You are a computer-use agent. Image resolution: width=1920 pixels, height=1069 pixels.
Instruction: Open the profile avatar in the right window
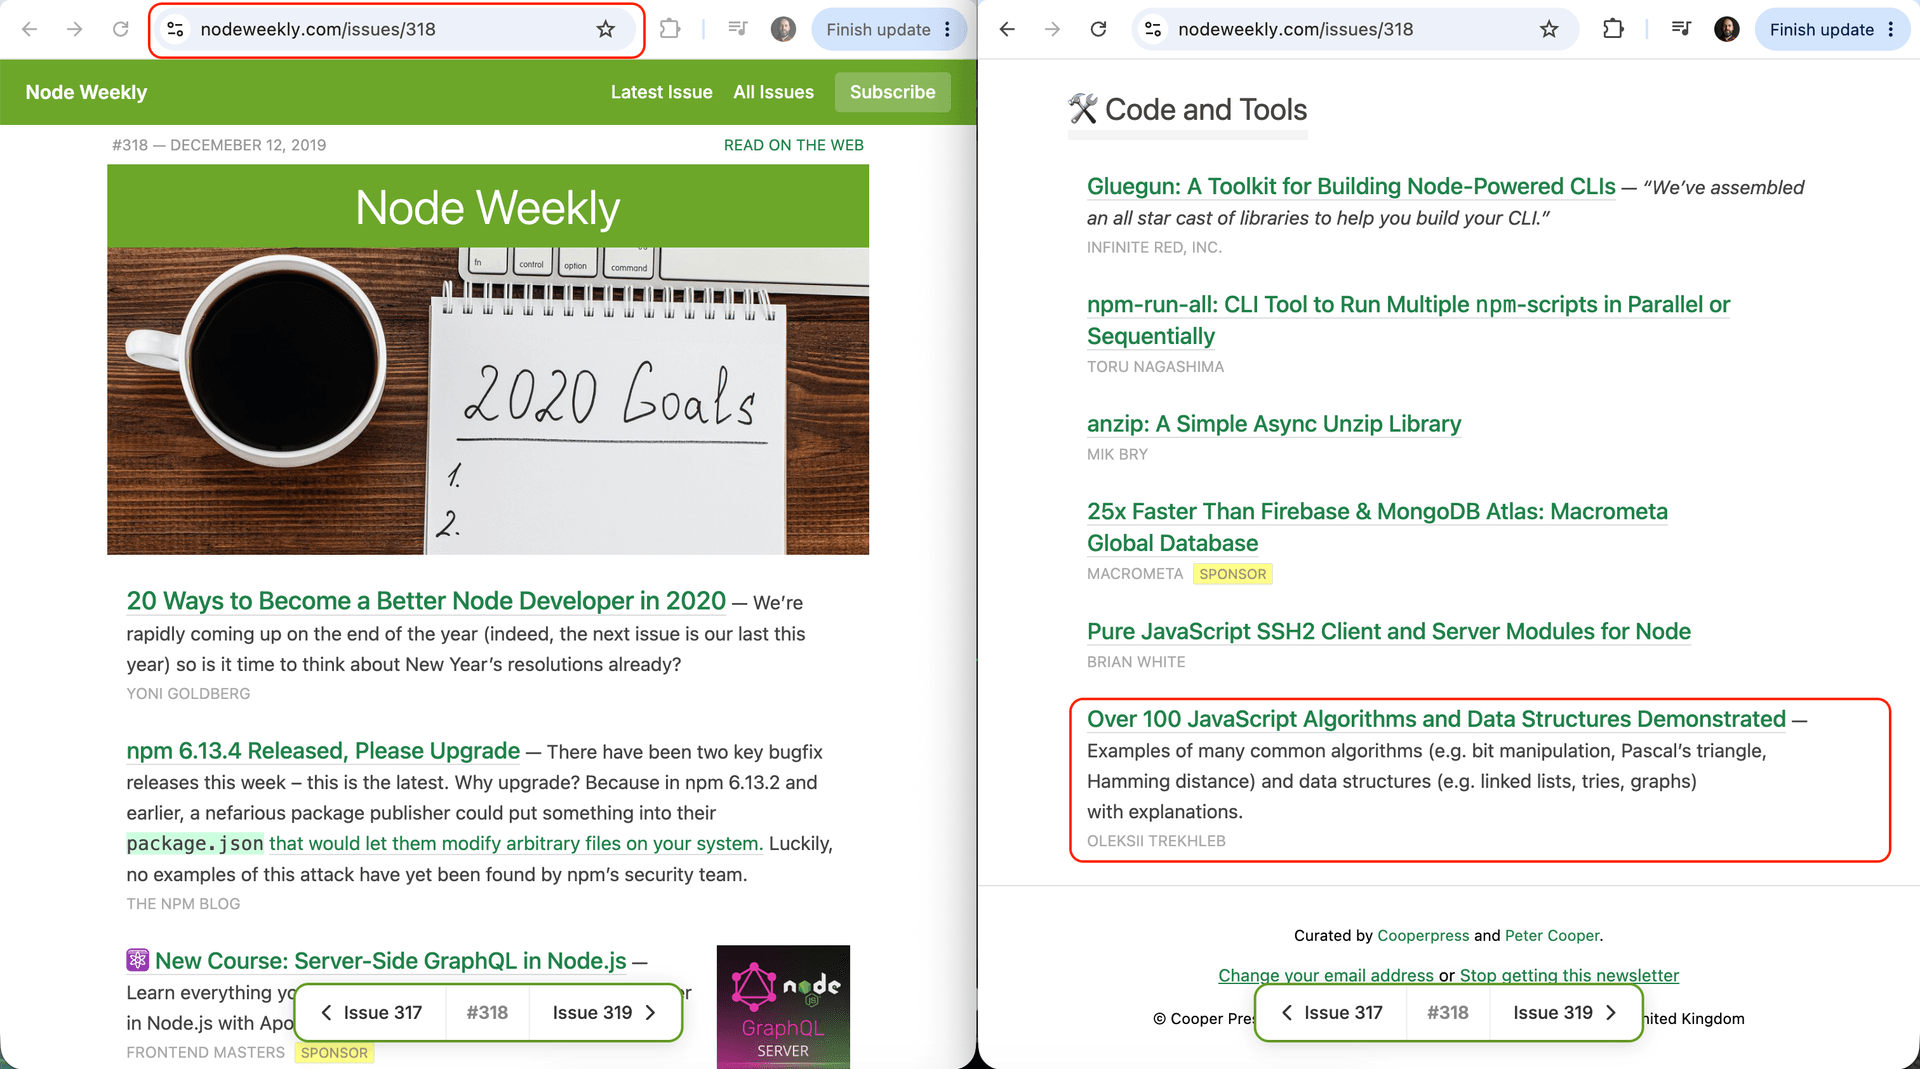[x=1727, y=29]
